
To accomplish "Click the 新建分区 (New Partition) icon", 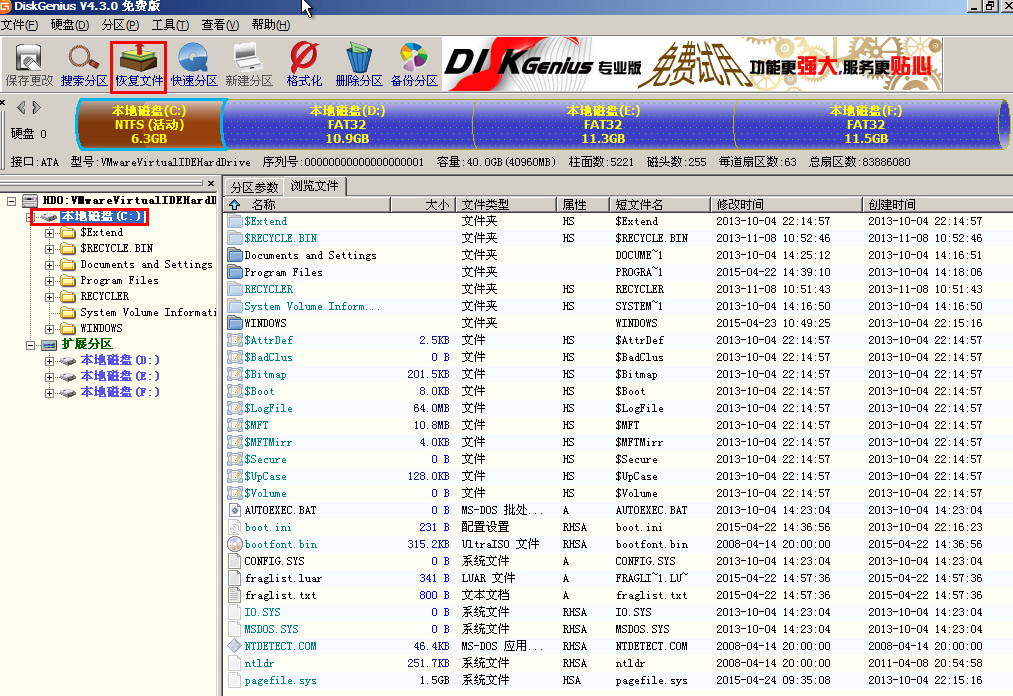I will pyautogui.click(x=249, y=64).
